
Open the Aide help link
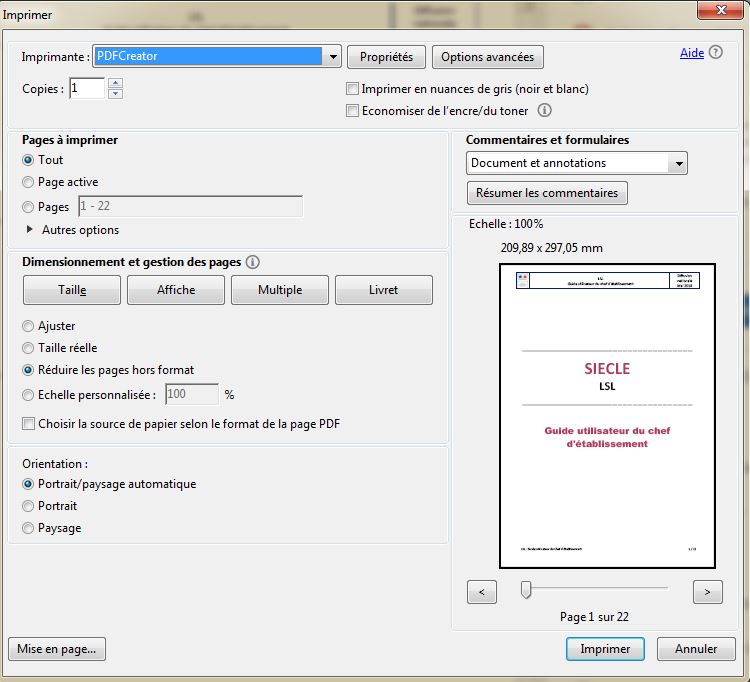pos(692,53)
